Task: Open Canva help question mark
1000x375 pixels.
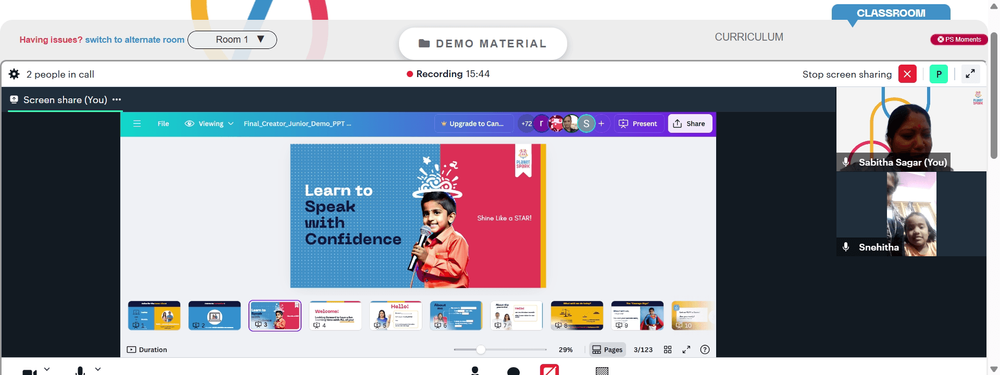Action: click(705, 349)
